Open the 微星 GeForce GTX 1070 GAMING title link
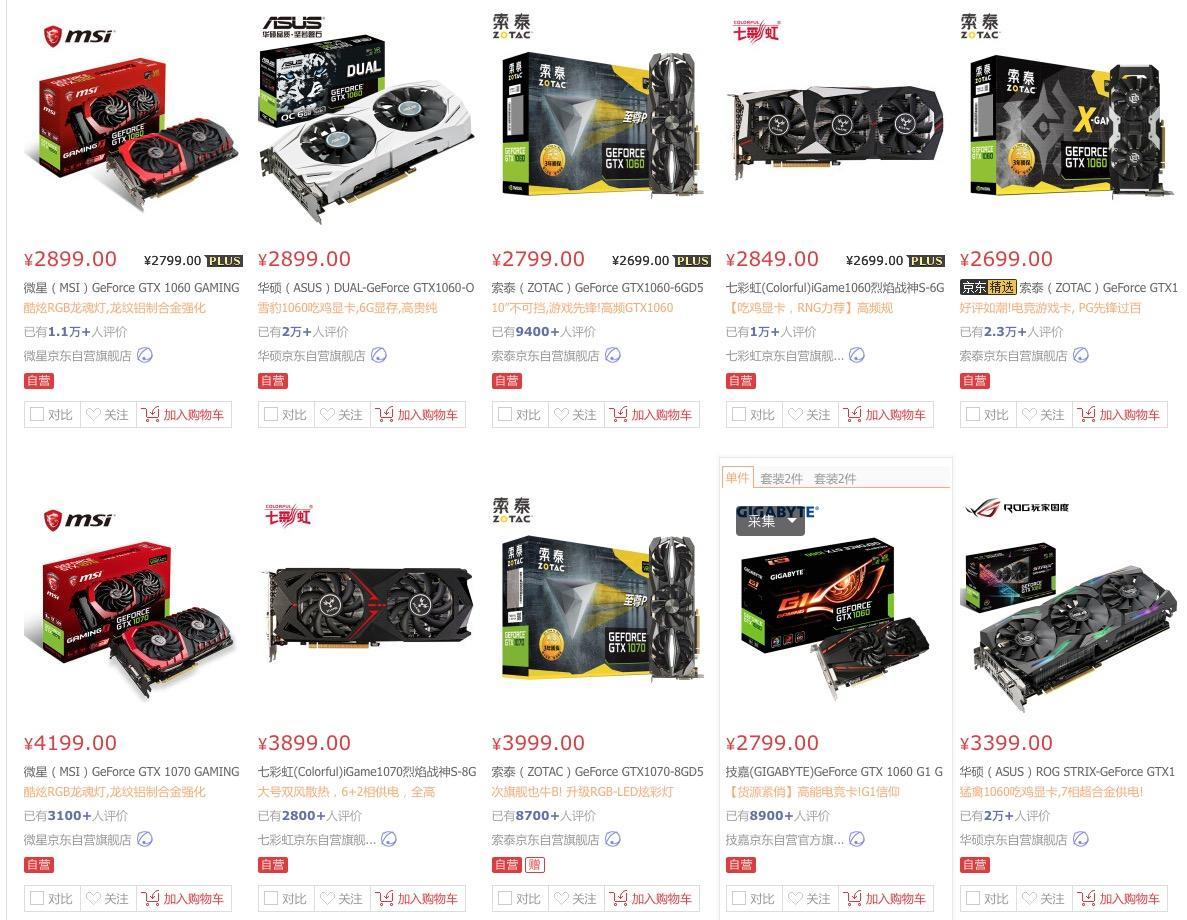This screenshot has height=920, width=1187. tap(132, 772)
